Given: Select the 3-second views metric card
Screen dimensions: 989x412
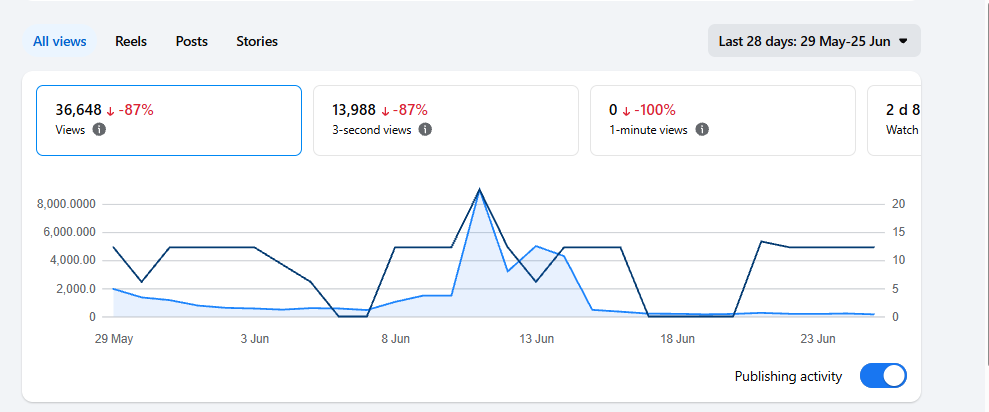Looking at the screenshot, I should point(446,120).
